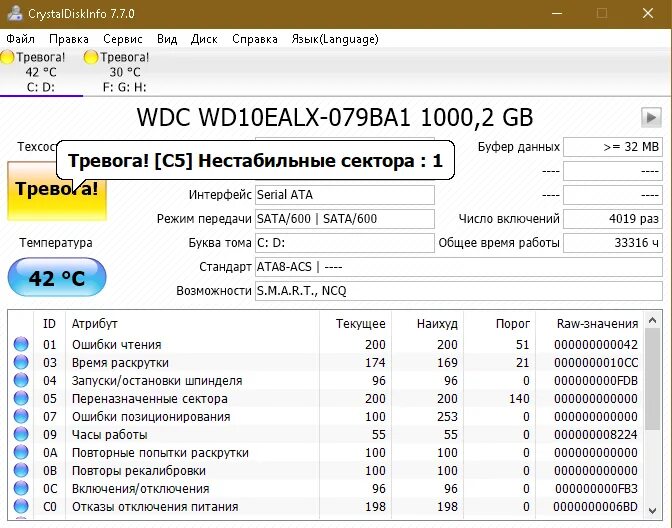Image resolution: width=672 pixels, height=528 pixels.
Task: Select the Время раскрутки attribute name
Action: click(120, 363)
